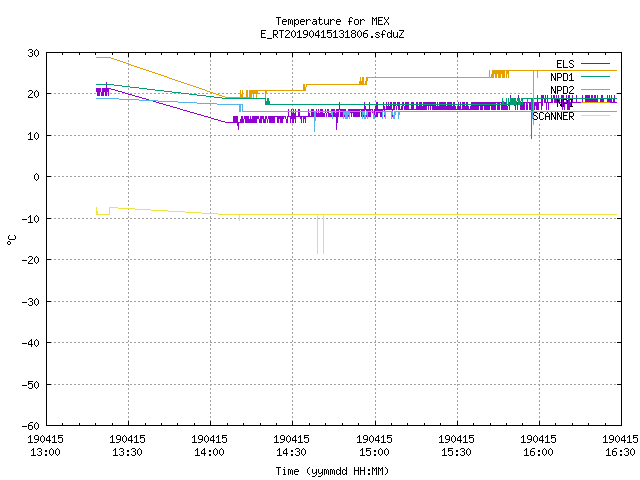Click the NPD1 legend label
The image size is (640, 480).
coord(562,77)
